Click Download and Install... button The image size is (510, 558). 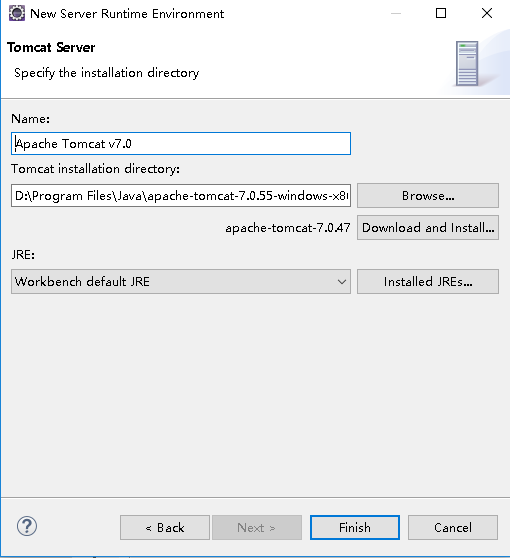[x=428, y=227]
